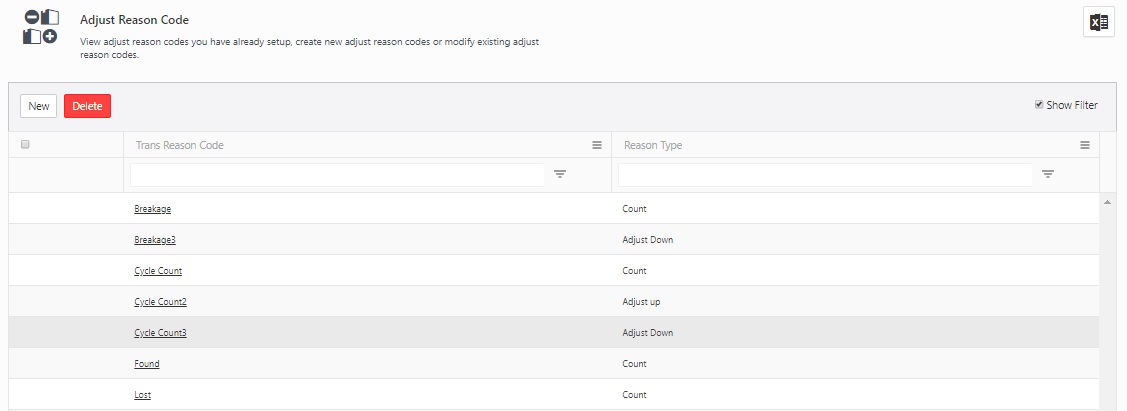The height and width of the screenshot is (411, 1127).
Task: Select the Cycle Count link
Action: pyautogui.click(x=158, y=271)
